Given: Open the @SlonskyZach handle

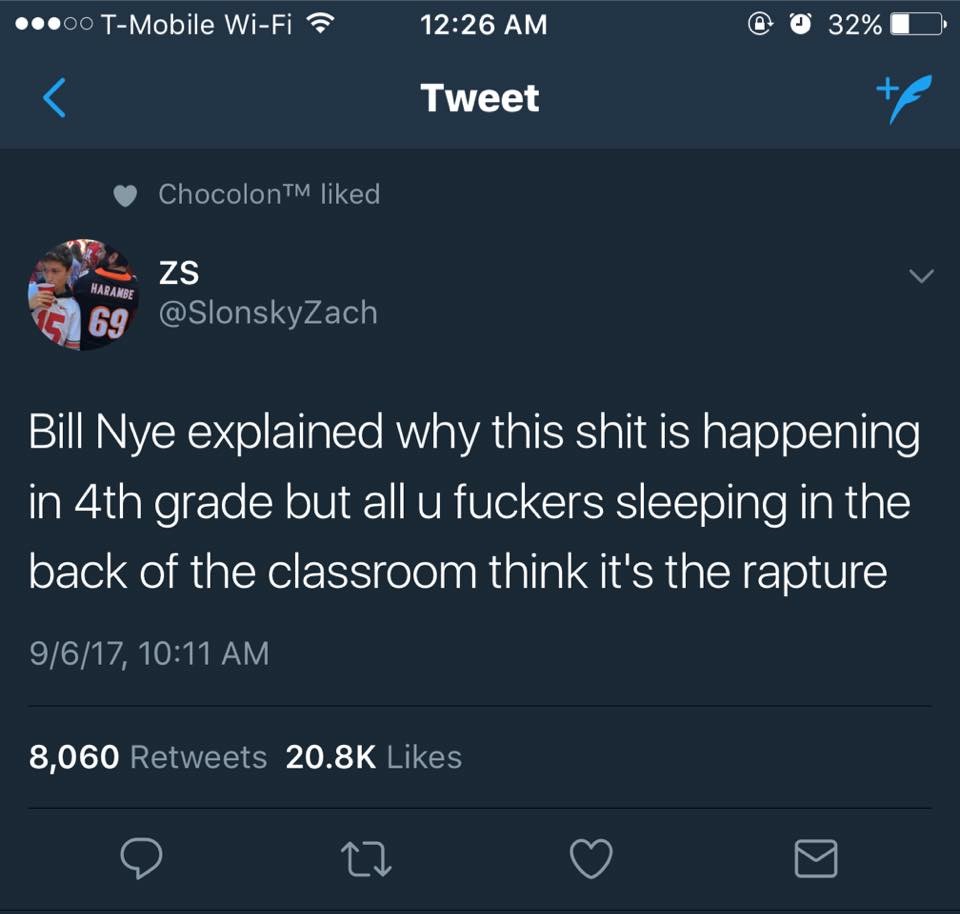Looking at the screenshot, I should pyautogui.click(x=268, y=313).
